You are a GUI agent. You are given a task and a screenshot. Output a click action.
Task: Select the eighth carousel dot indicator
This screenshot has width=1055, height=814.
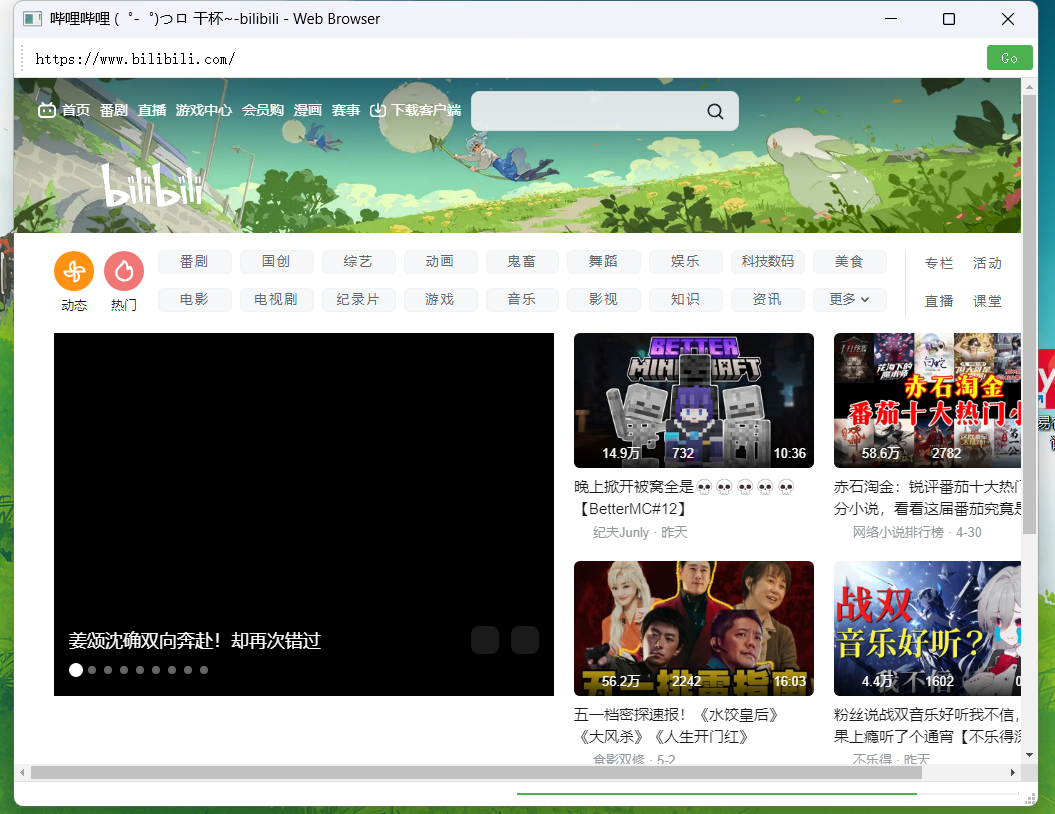(x=188, y=670)
